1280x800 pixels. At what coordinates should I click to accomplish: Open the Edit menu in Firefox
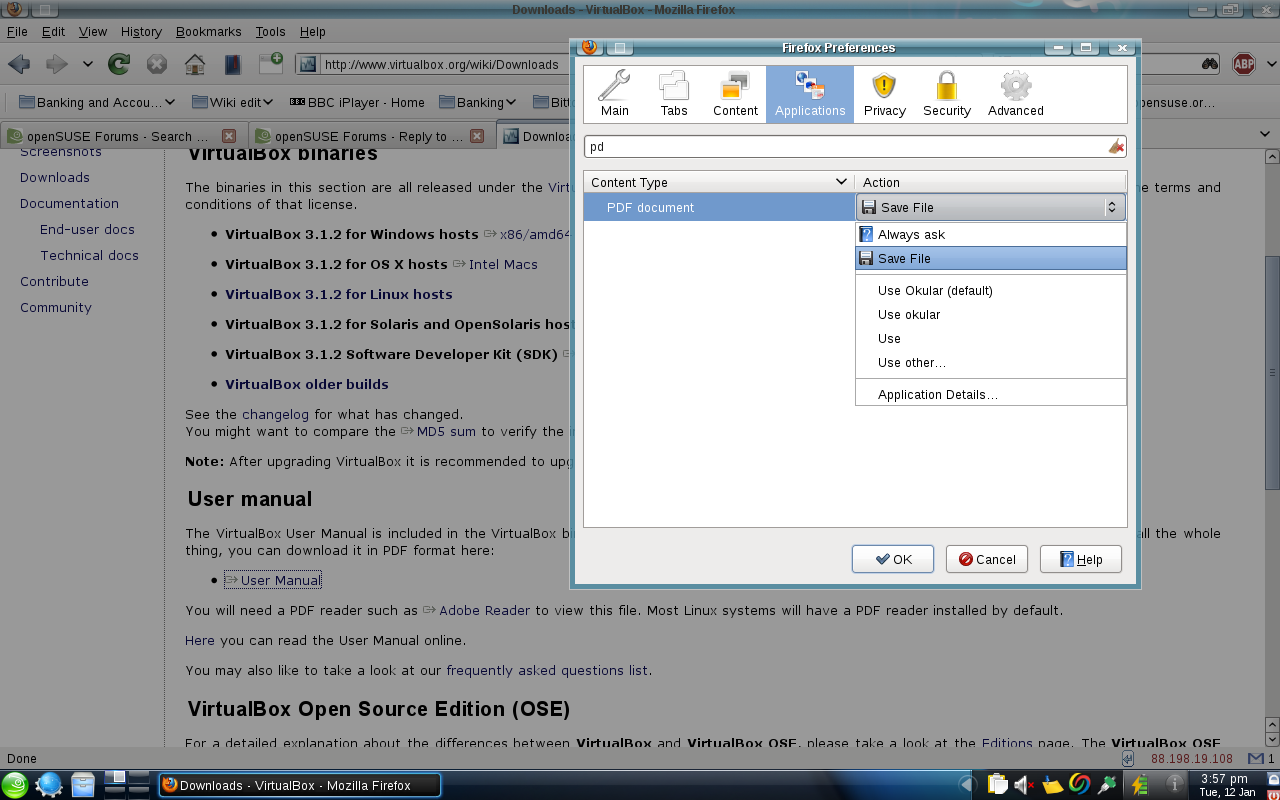click(x=53, y=32)
